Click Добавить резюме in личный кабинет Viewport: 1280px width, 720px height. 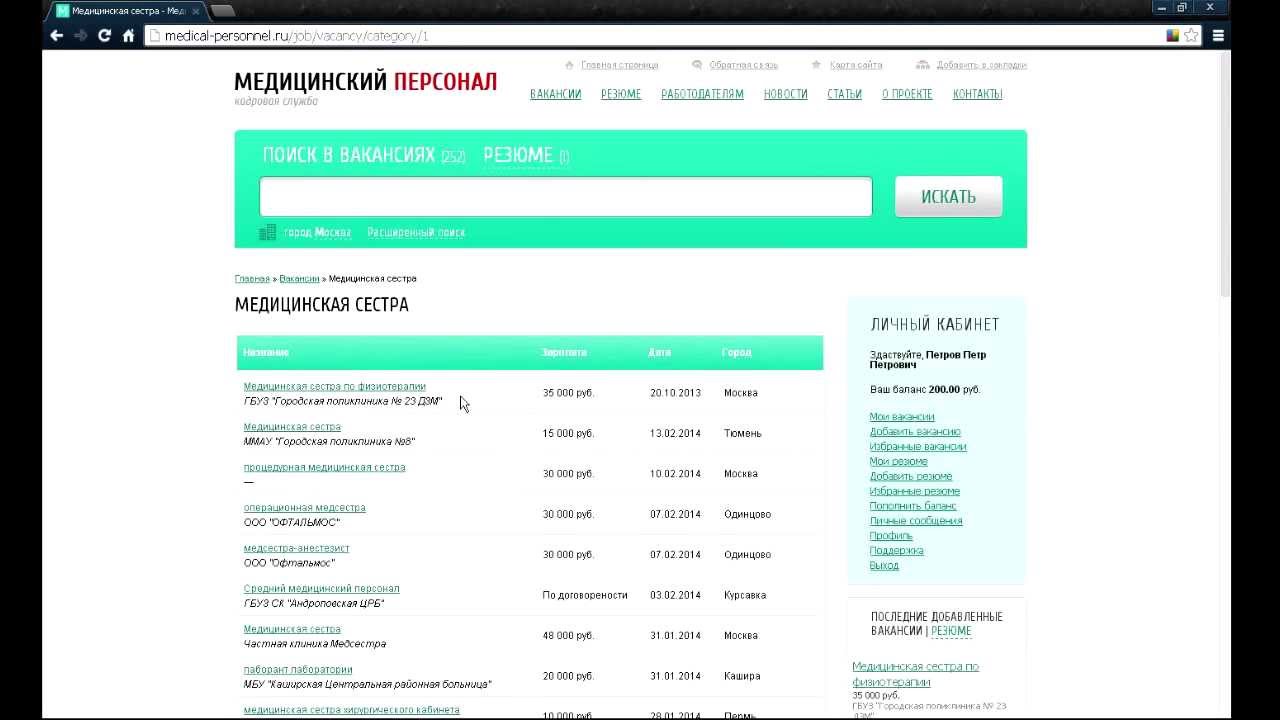point(911,476)
